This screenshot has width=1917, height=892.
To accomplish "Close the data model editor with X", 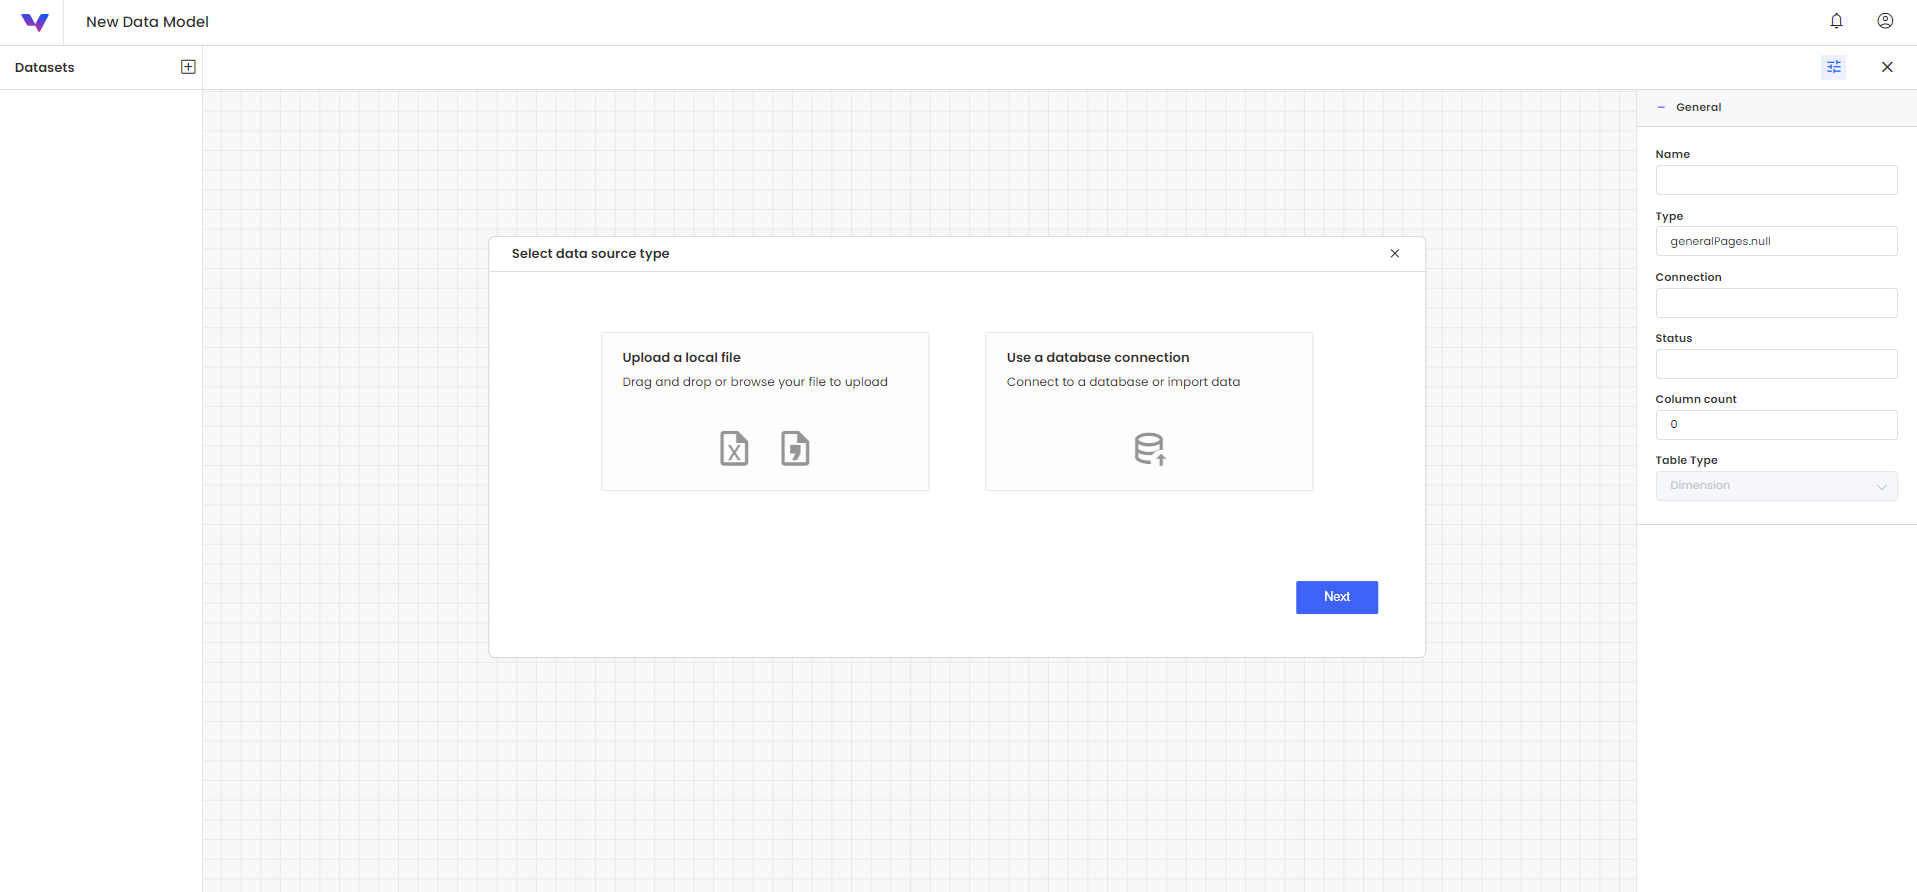I will [1887, 67].
